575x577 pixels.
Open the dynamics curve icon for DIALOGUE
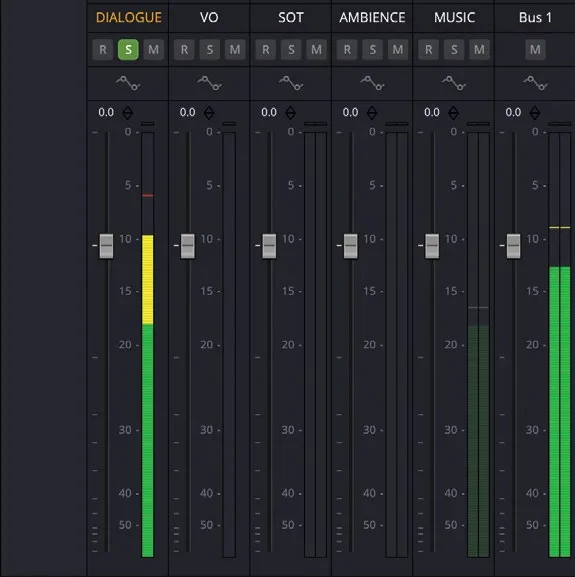click(128, 83)
